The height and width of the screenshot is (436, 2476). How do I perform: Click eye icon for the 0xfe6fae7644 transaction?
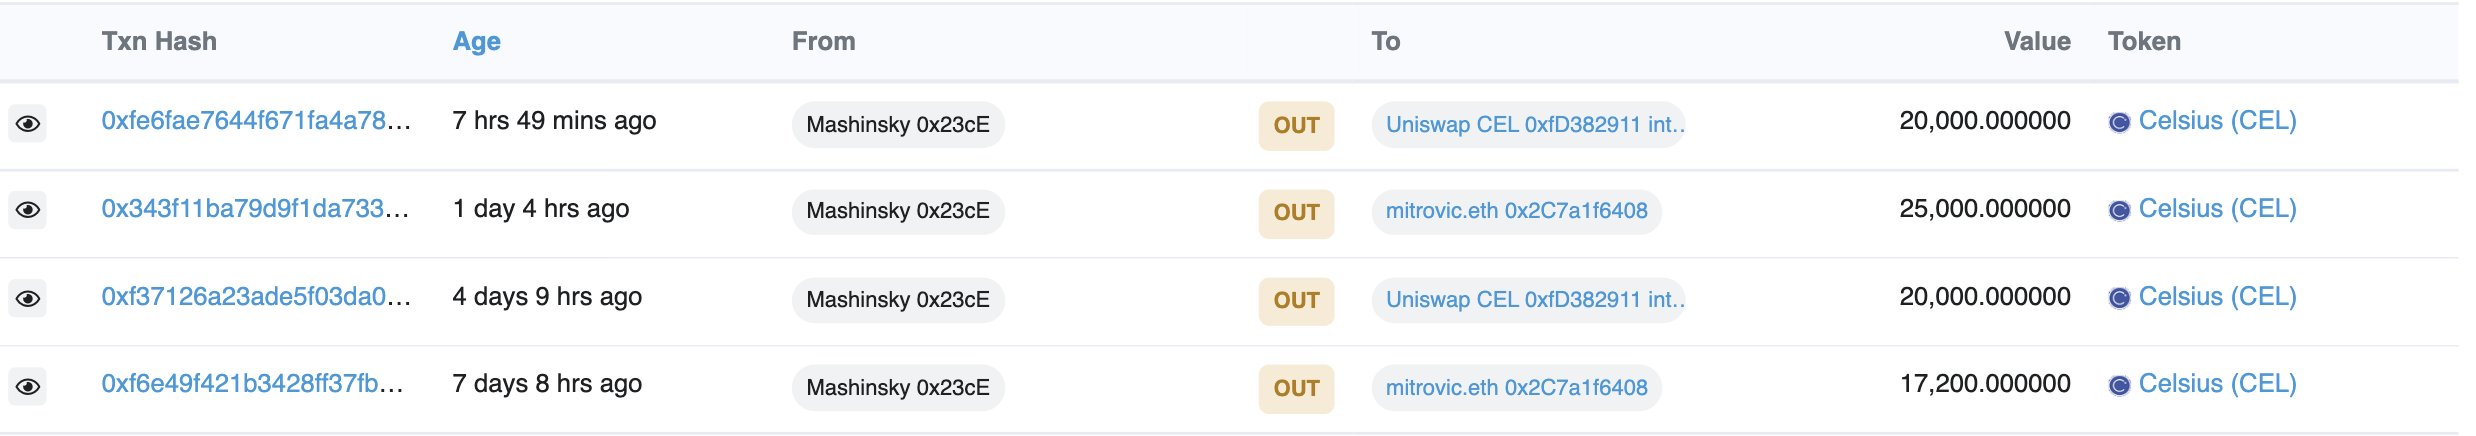tap(28, 124)
